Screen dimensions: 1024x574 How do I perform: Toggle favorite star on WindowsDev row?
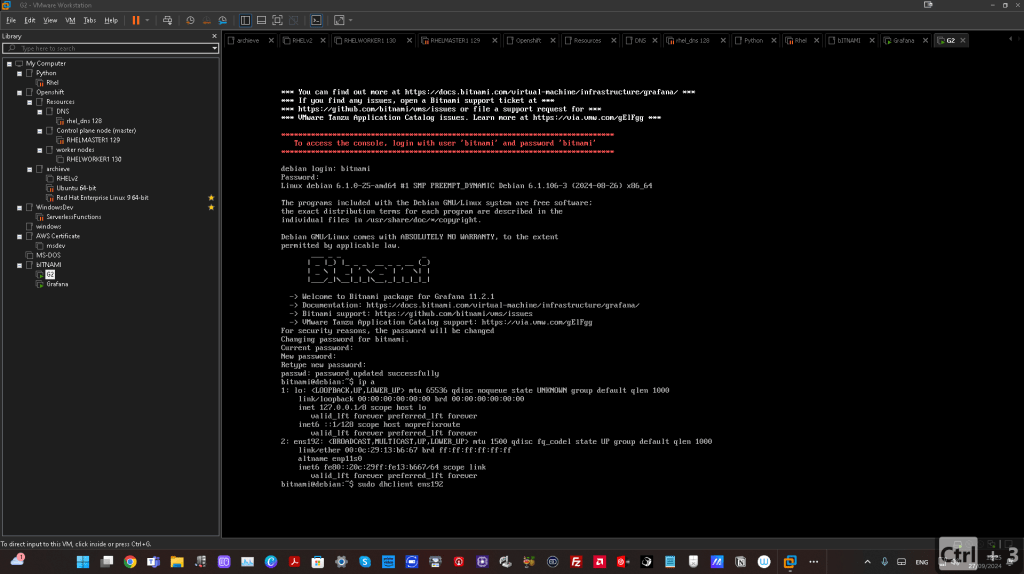click(x=211, y=208)
